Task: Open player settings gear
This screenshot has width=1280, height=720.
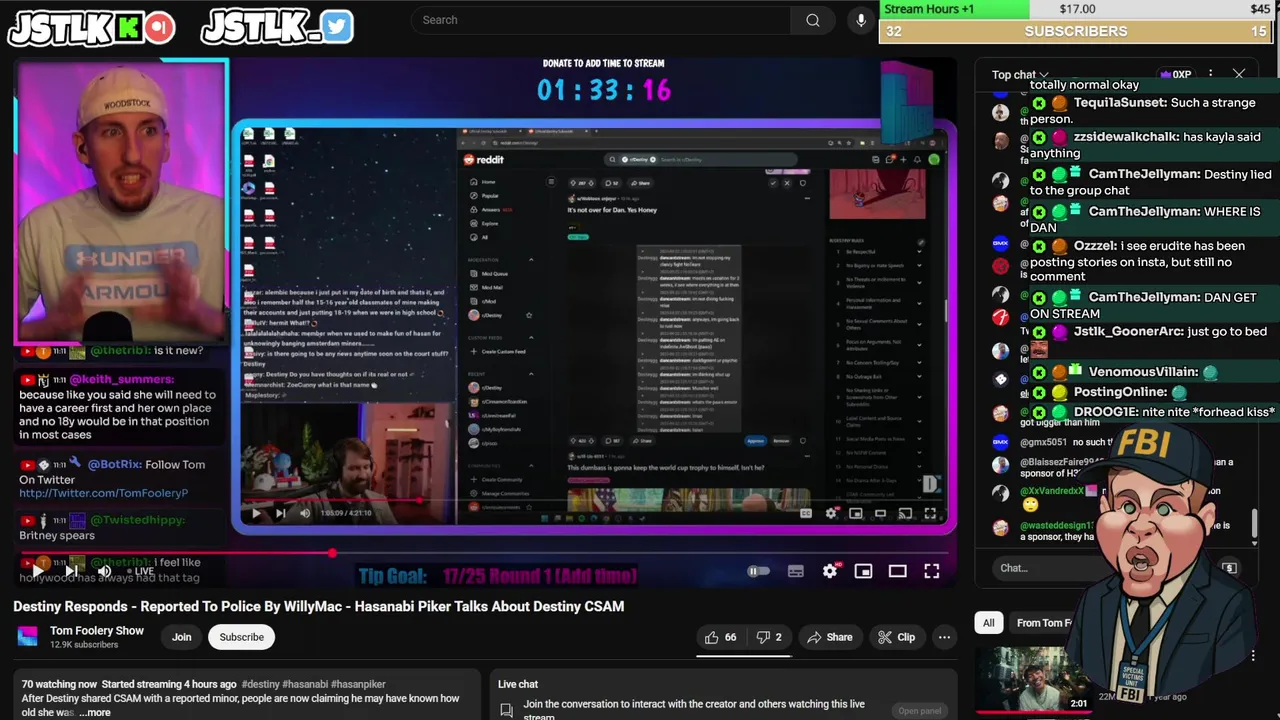Action: (x=830, y=571)
